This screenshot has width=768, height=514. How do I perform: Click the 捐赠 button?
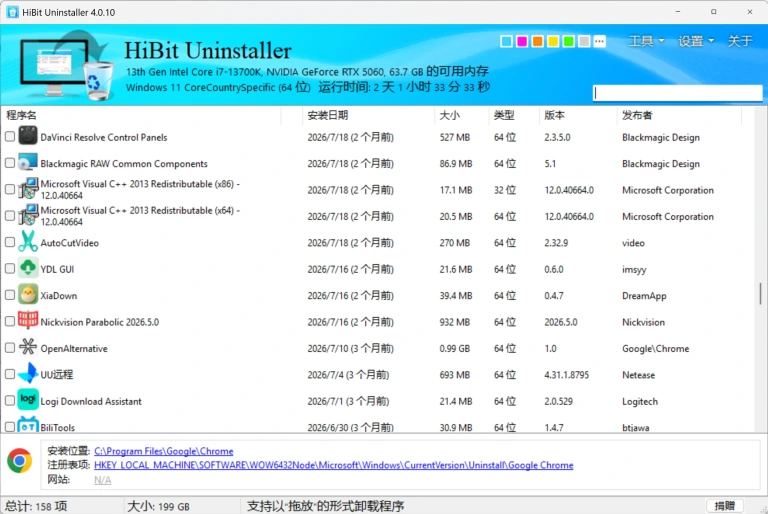point(724,506)
